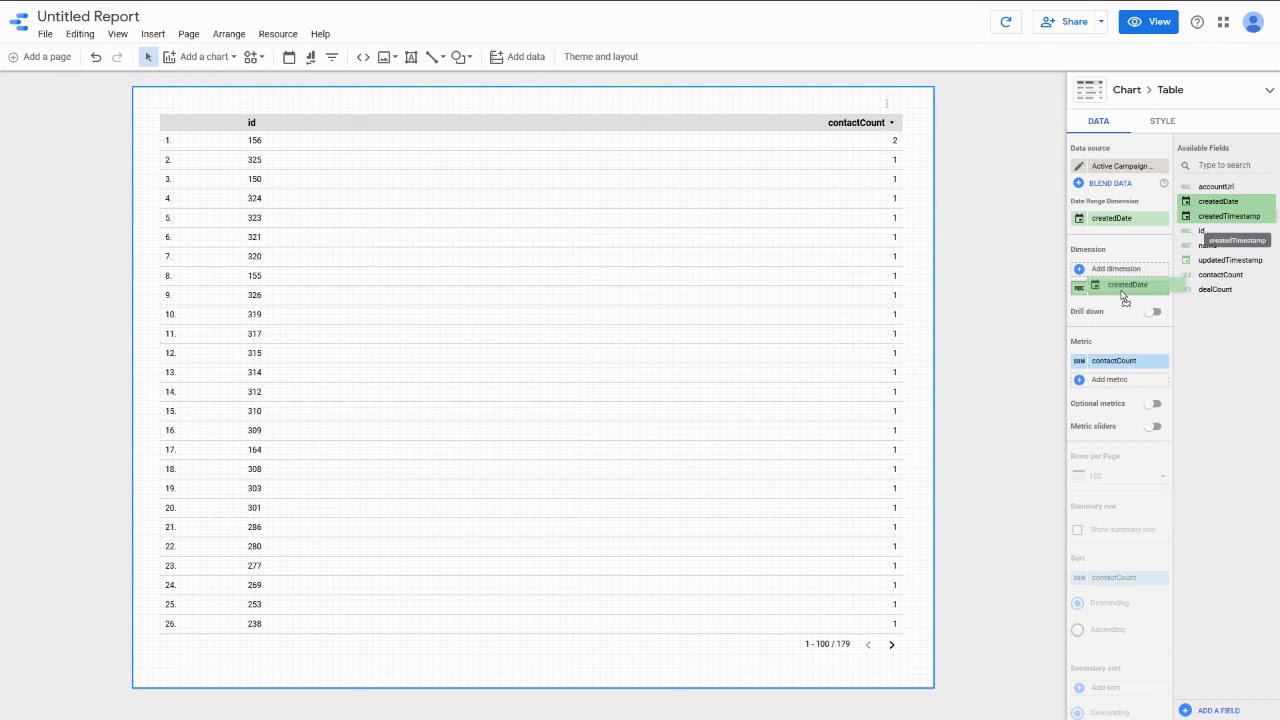Switch to the DATA tab

click(x=1098, y=121)
